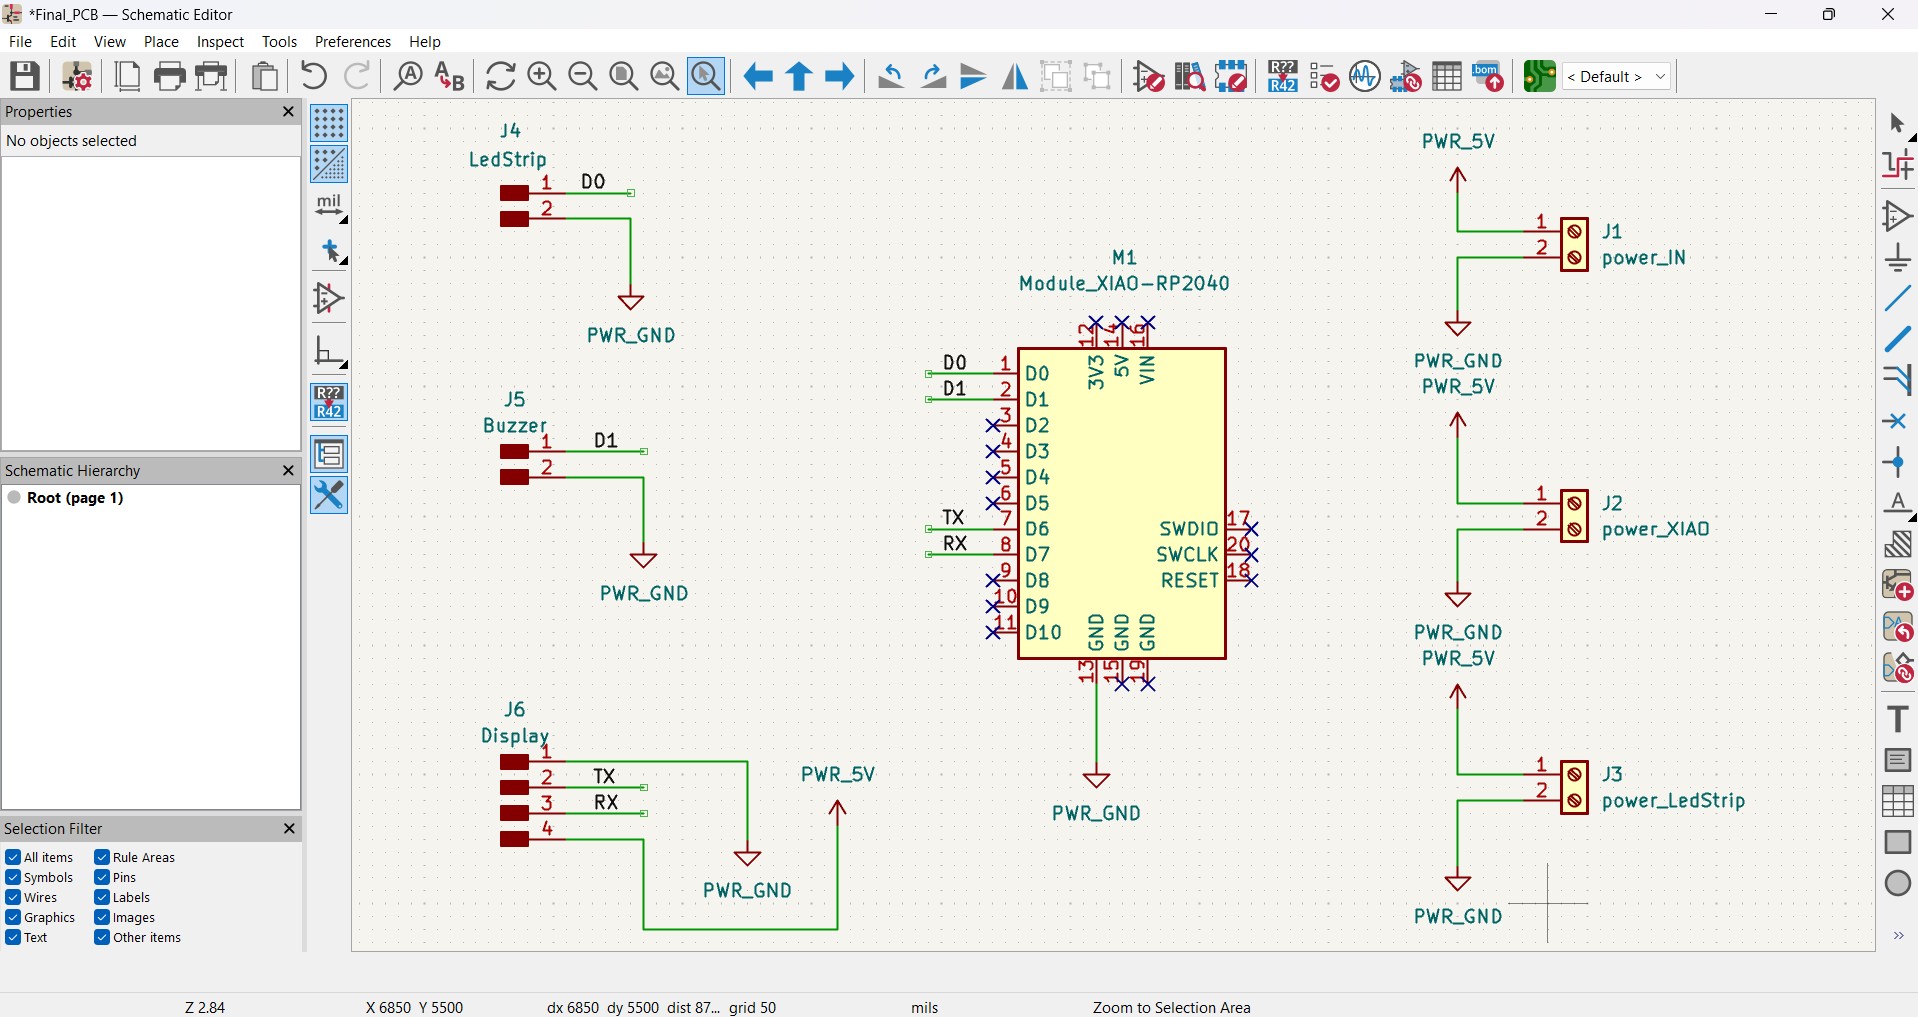Image resolution: width=1918 pixels, height=1017 pixels.
Task: Open Place menu
Action: (161, 41)
